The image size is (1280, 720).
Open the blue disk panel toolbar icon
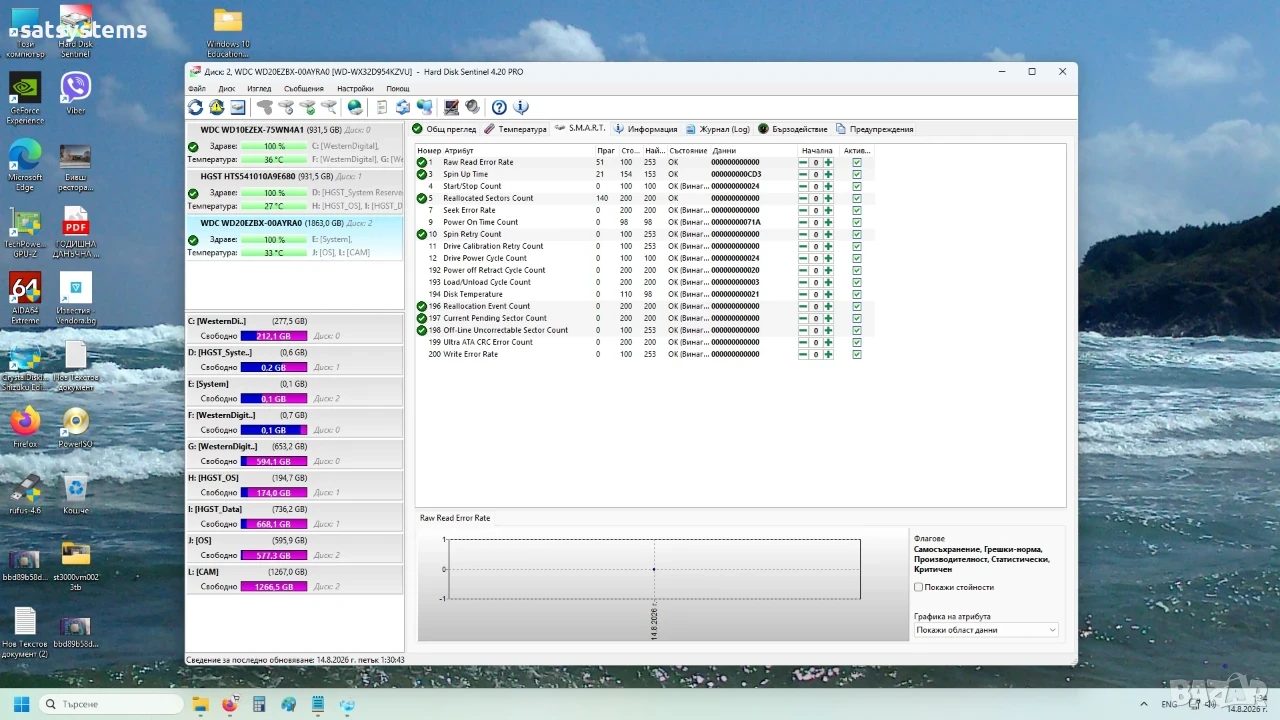point(238,107)
